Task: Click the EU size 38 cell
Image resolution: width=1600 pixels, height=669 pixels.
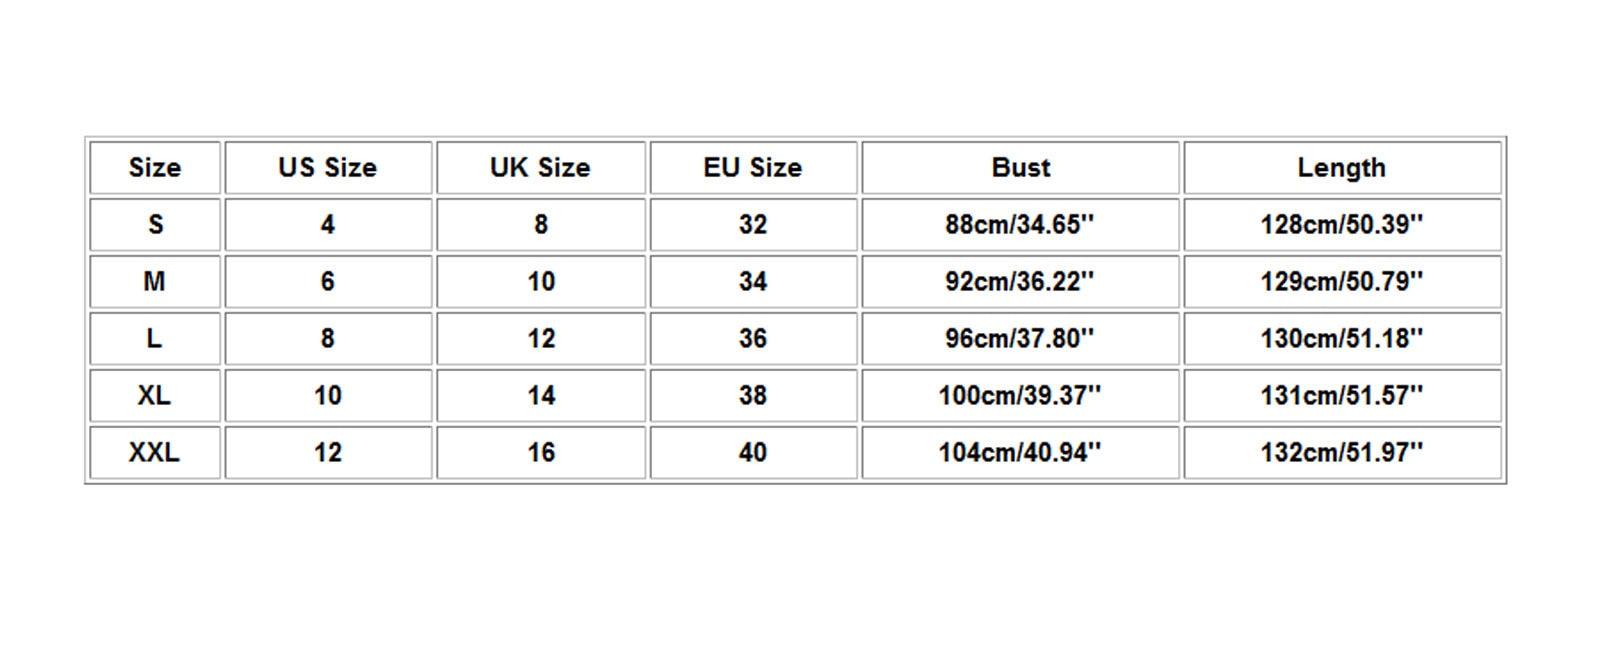Action: [x=753, y=395]
